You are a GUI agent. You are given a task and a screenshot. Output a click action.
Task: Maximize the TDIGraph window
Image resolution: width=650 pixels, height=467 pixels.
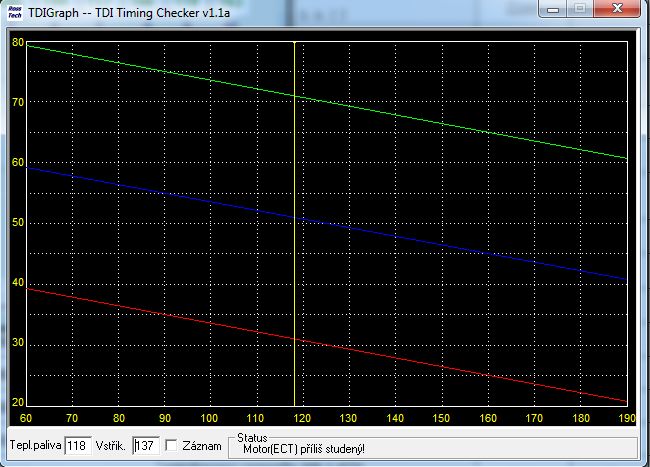pos(581,10)
